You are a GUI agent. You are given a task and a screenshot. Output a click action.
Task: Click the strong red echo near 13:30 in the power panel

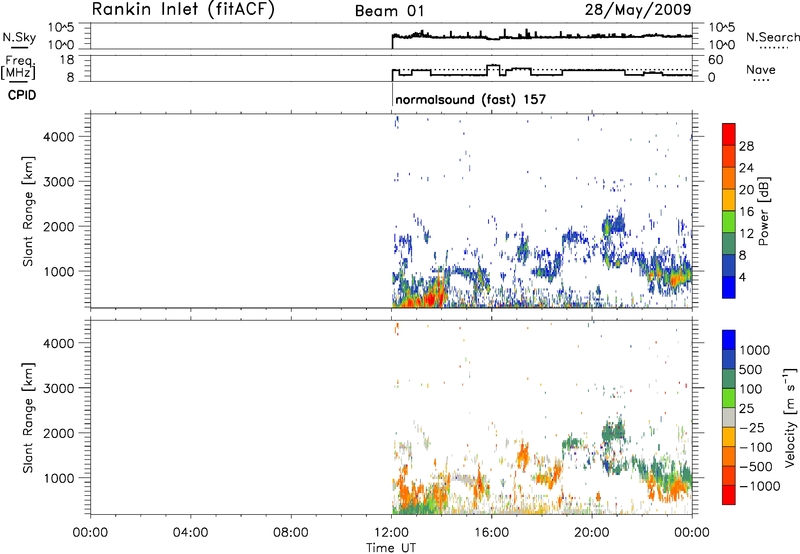coord(431,297)
